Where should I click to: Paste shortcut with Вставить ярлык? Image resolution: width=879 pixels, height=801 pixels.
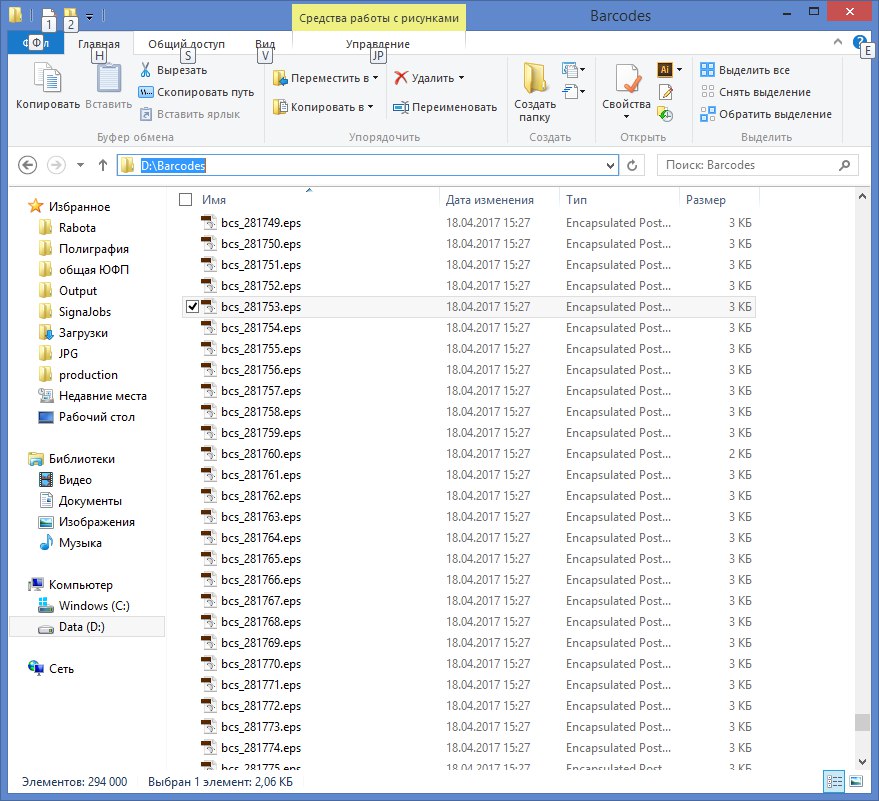(x=189, y=114)
